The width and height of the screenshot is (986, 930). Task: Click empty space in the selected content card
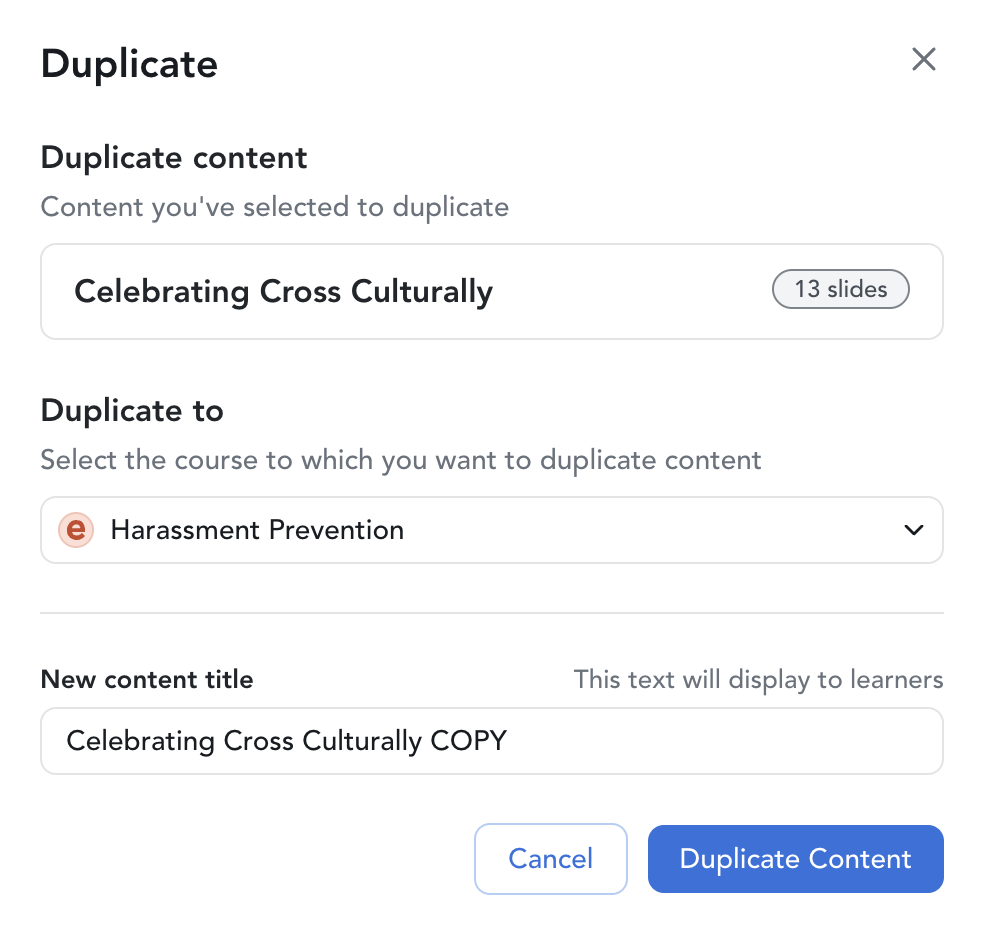click(630, 292)
